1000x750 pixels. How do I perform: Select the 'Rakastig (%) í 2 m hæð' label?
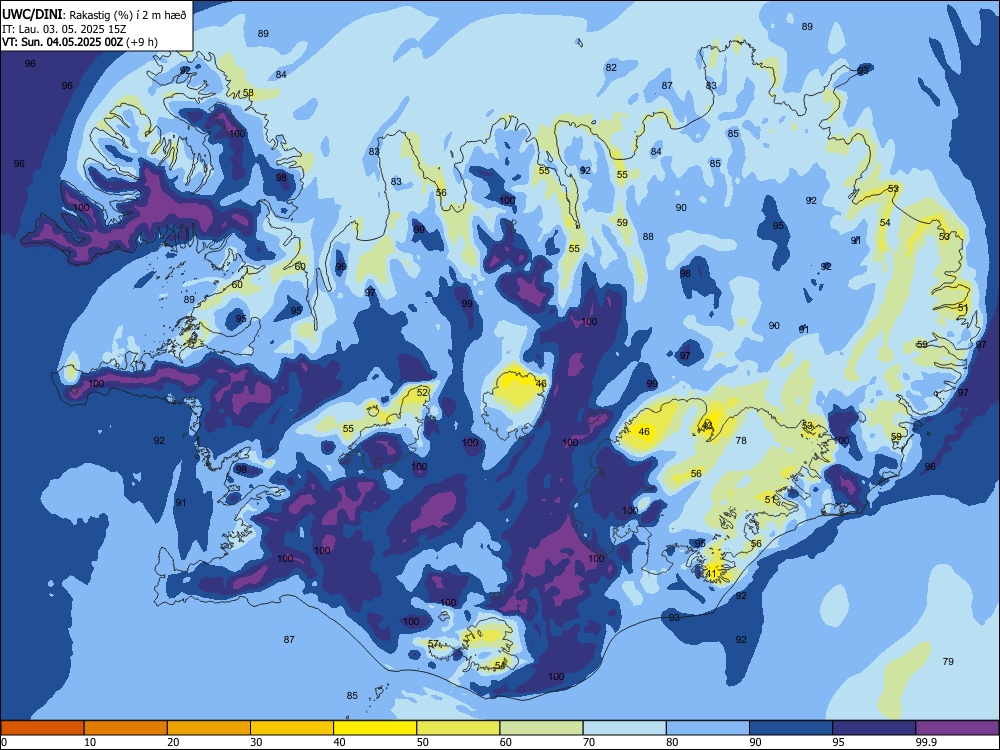point(128,15)
